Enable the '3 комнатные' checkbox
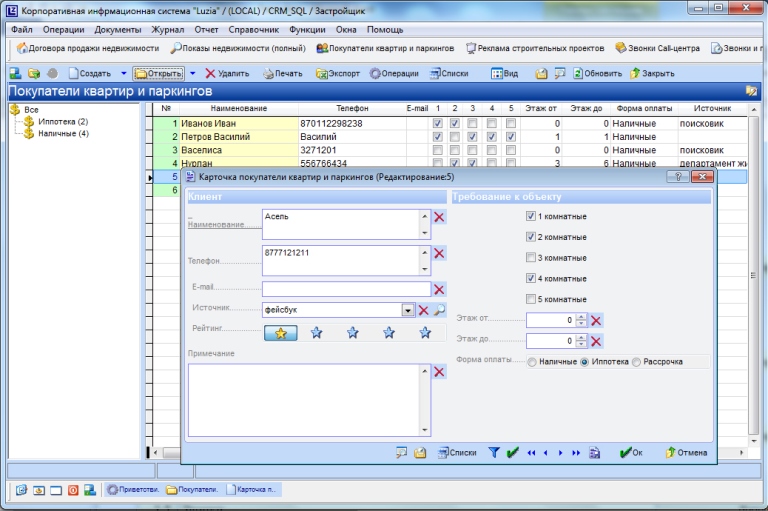Image resolution: width=768 pixels, height=511 pixels. (530, 257)
